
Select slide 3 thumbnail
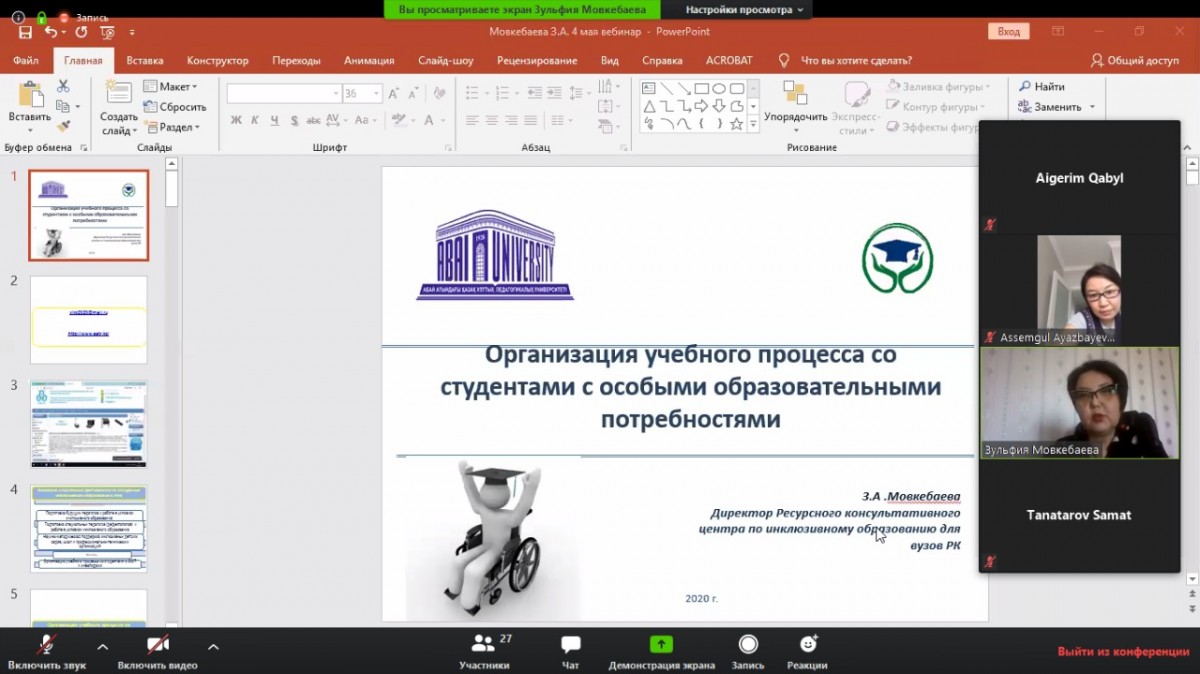tap(89, 424)
